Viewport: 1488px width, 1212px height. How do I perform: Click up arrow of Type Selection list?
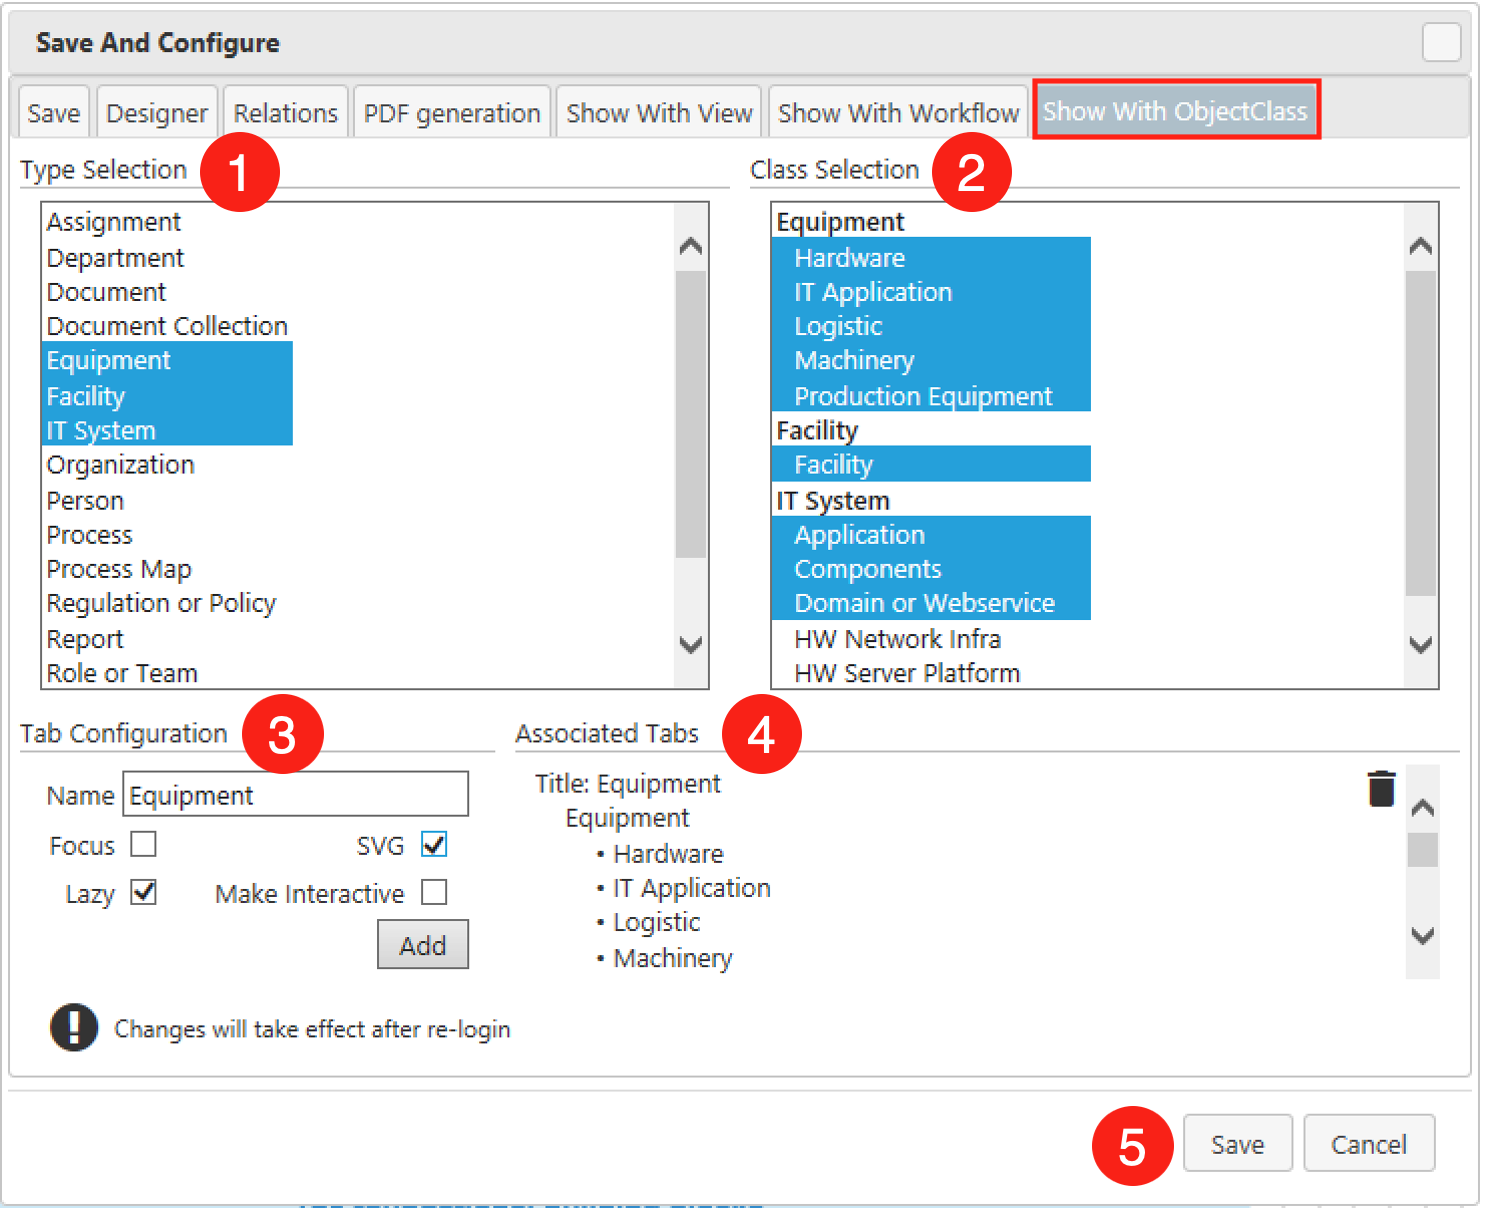pyautogui.click(x=690, y=246)
